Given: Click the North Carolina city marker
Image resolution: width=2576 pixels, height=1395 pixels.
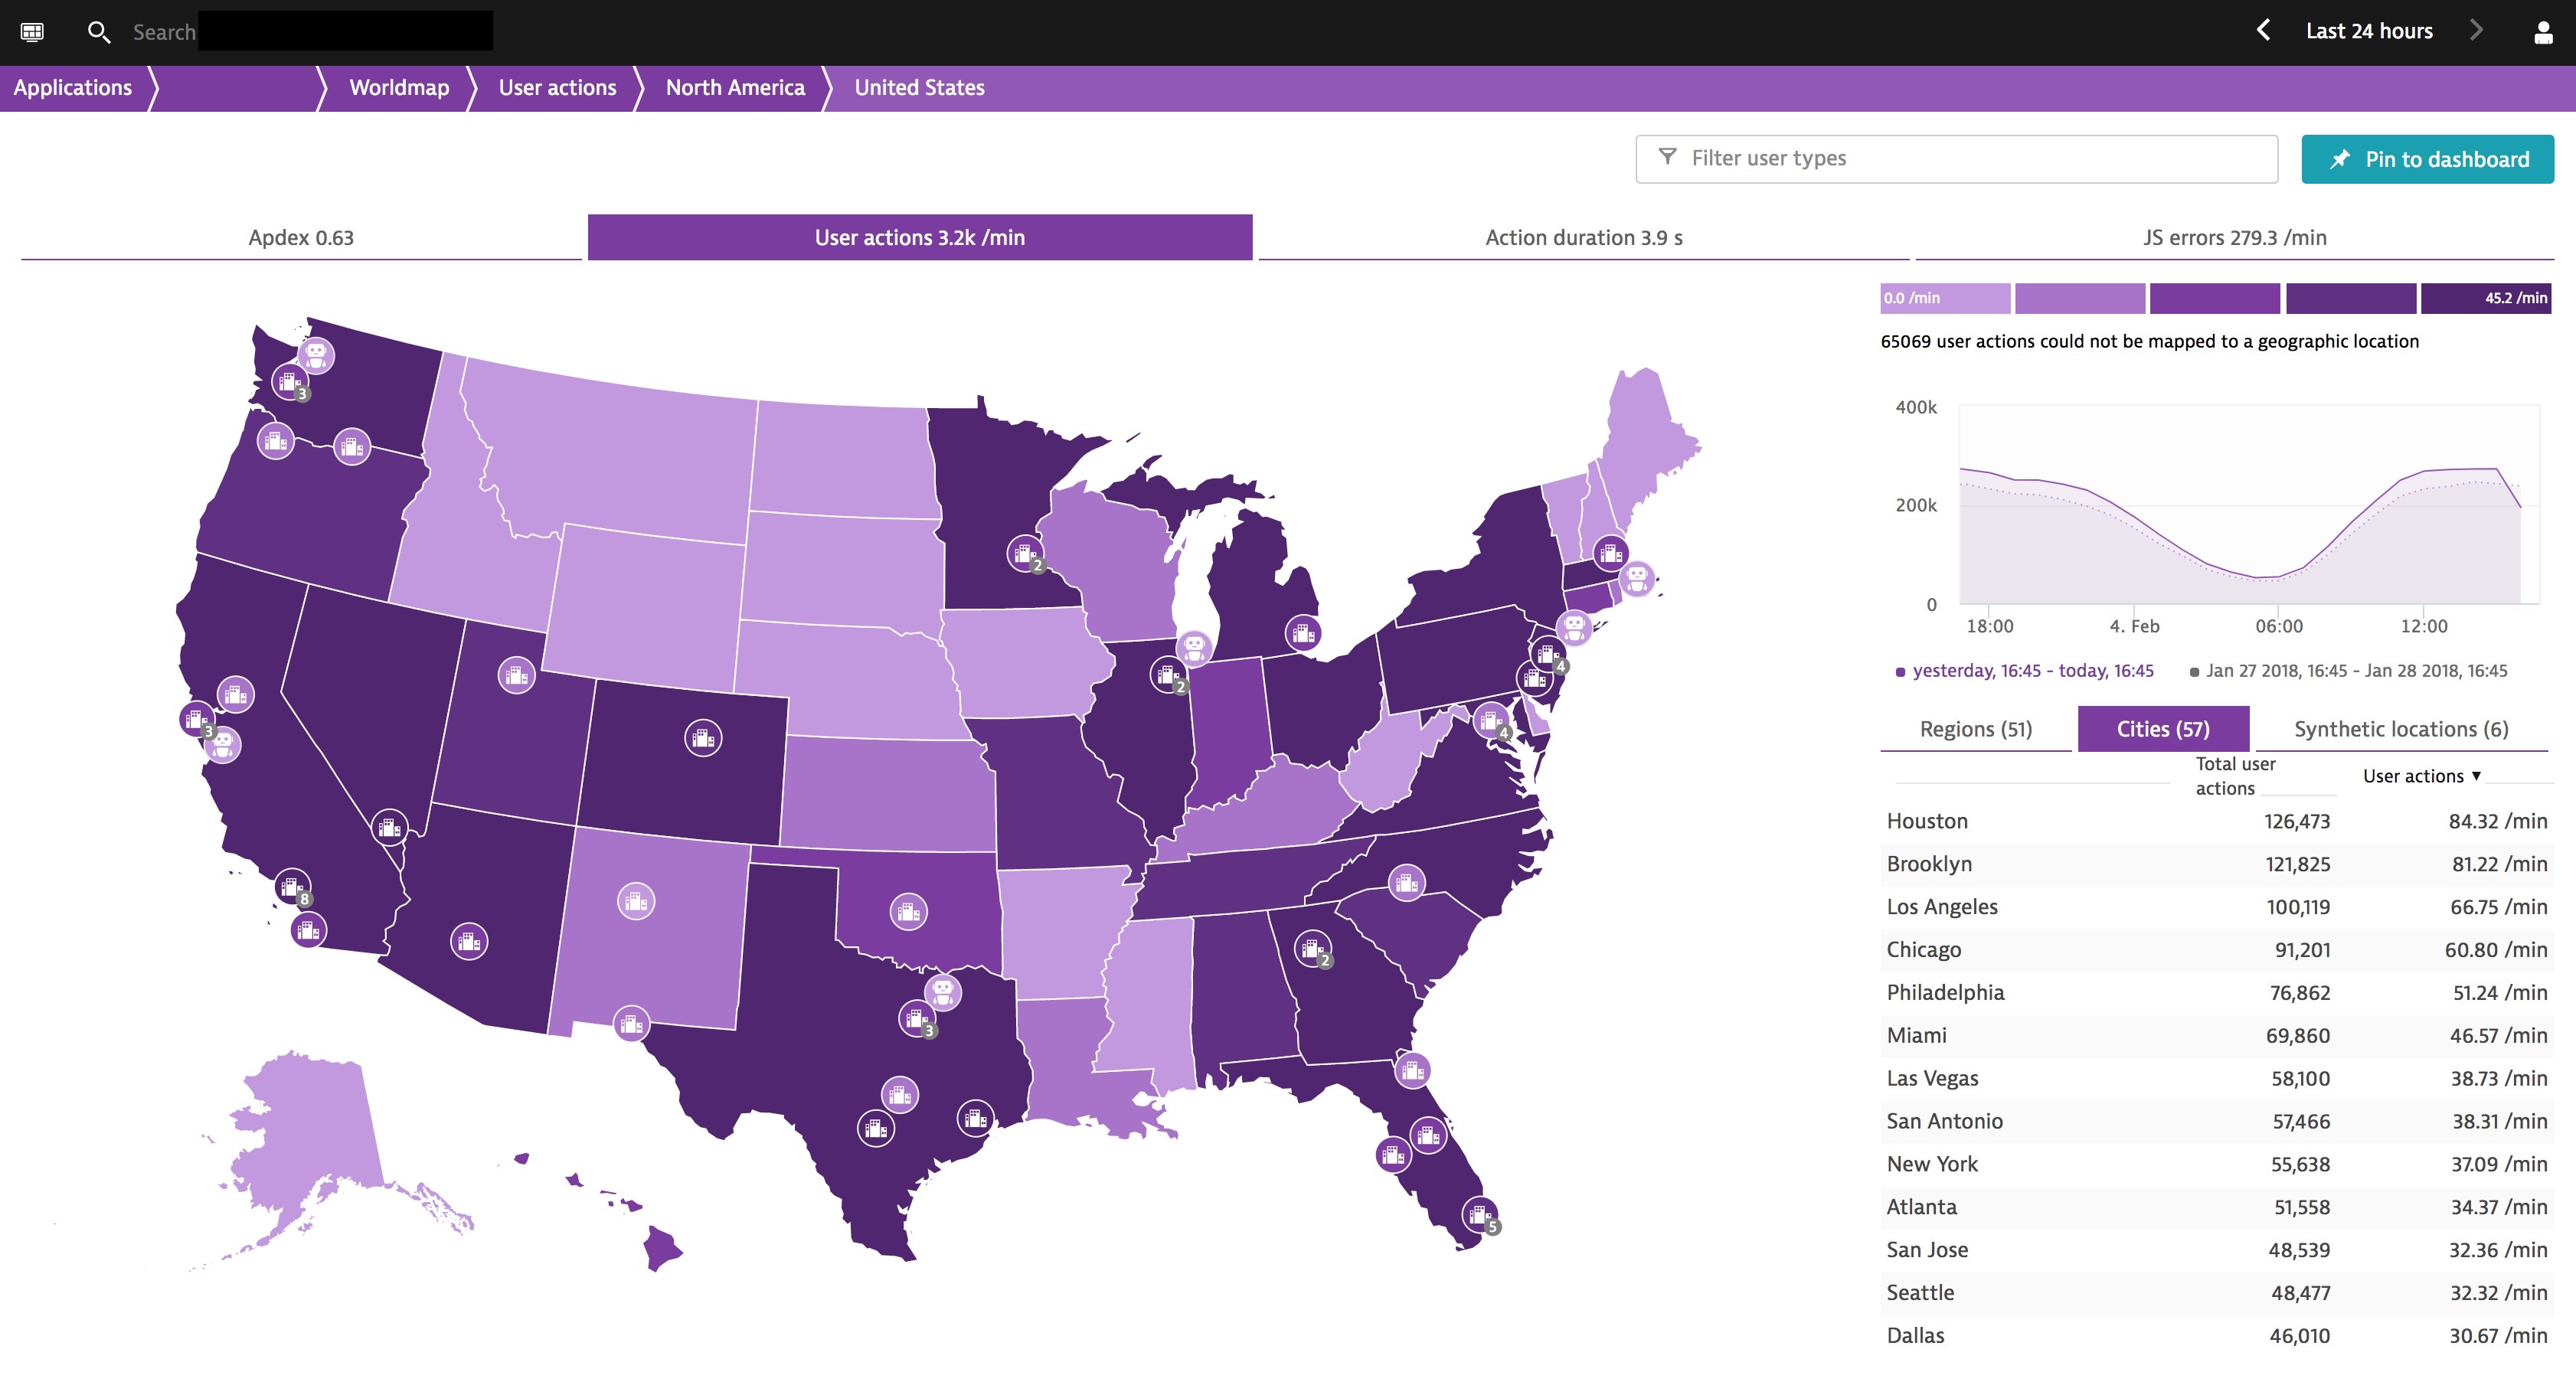Looking at the screenshot, I should point(1407,883).
